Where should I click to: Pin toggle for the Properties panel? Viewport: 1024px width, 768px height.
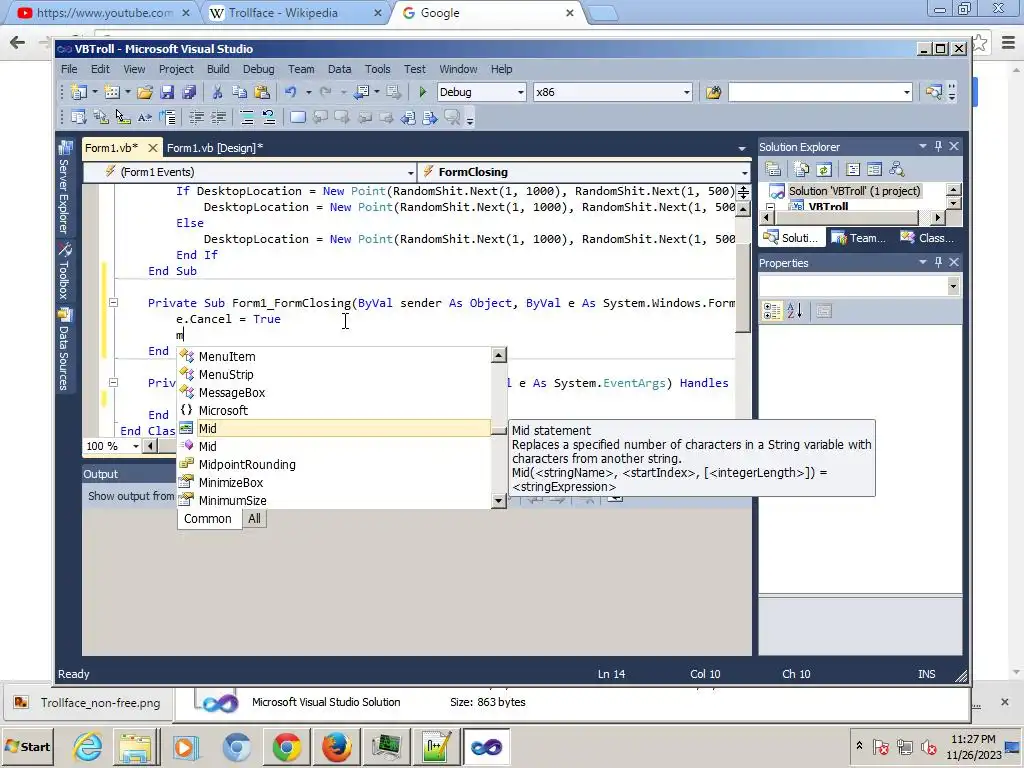(x=938, y=262)
